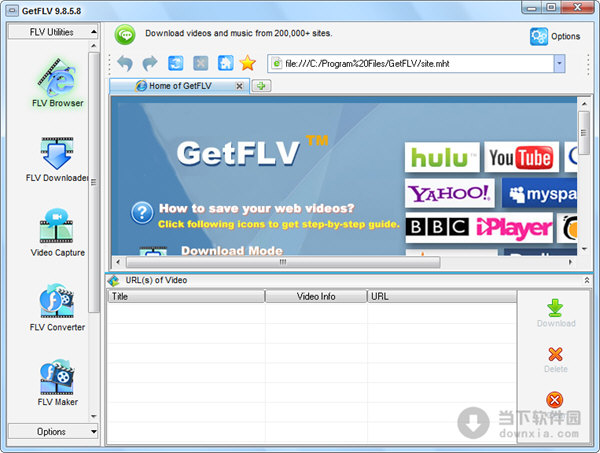Stop loading the page

tap(201, 63)
